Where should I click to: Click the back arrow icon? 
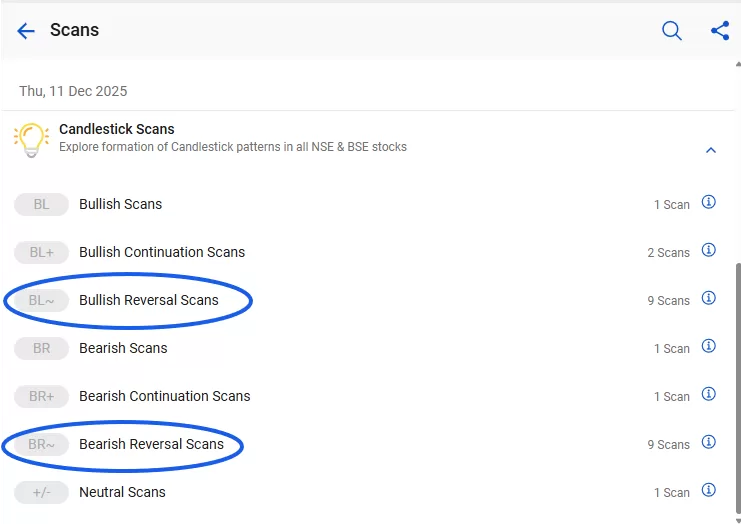click(26, 31)
